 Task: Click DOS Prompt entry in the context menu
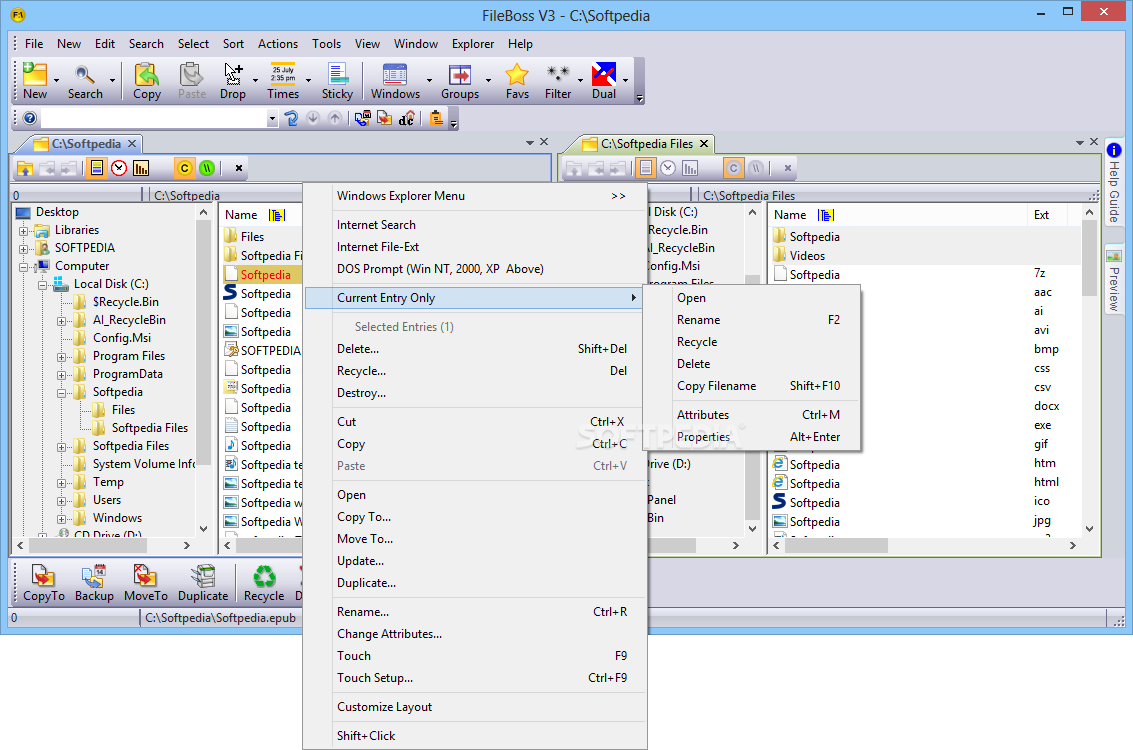[x=475, y=269]
